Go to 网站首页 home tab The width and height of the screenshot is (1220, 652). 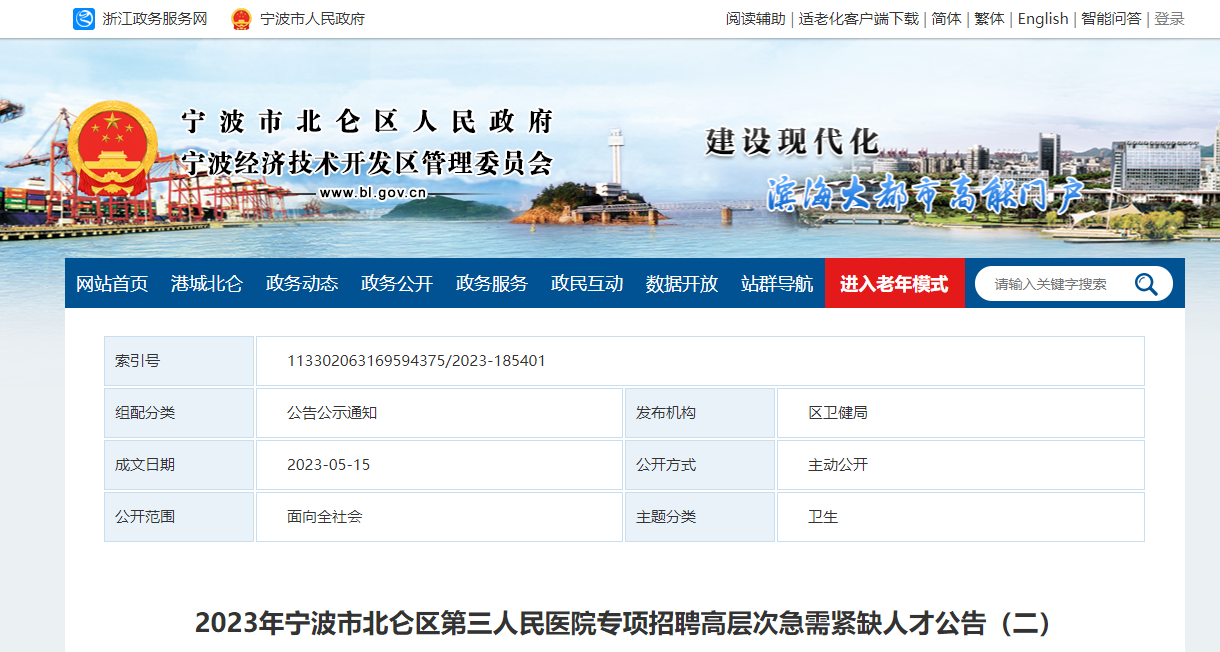pyautogui.click(x=112, y=284)
